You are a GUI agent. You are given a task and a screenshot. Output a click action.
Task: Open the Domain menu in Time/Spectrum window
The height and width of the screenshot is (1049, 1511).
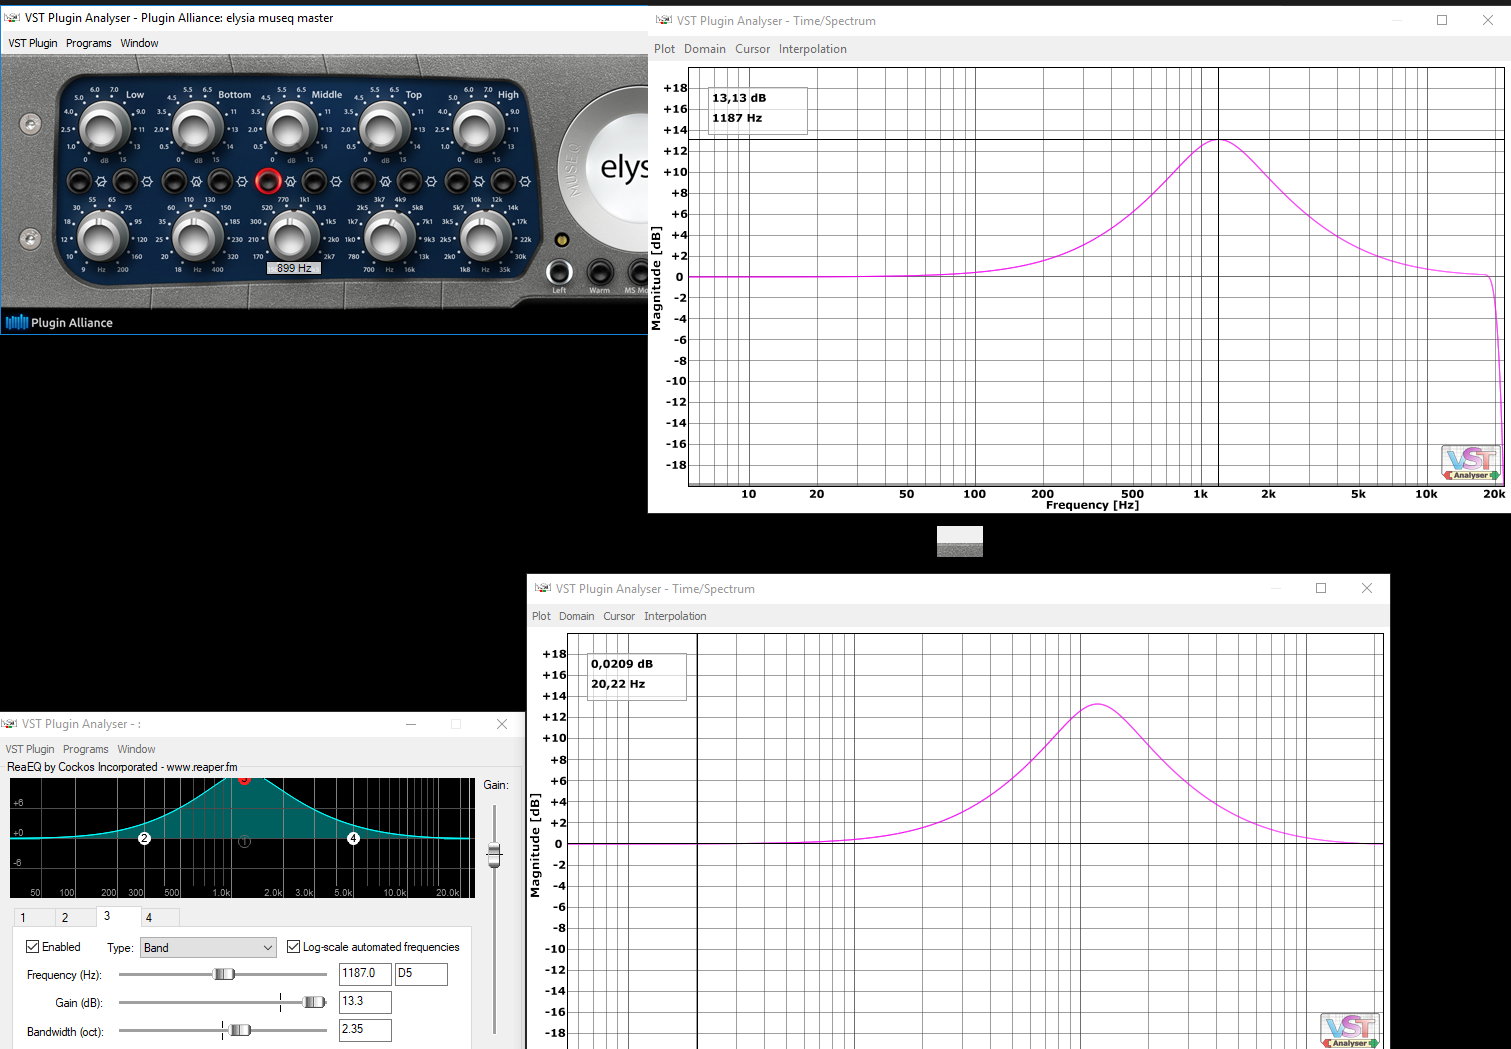[x=705, y=48]
